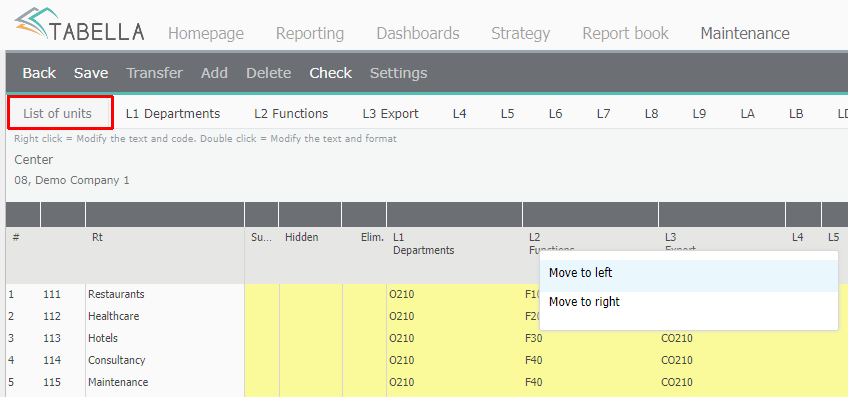Click unit code 112
Image resolution: width=848 pixels, height=397 pixels.
[52, 316]
